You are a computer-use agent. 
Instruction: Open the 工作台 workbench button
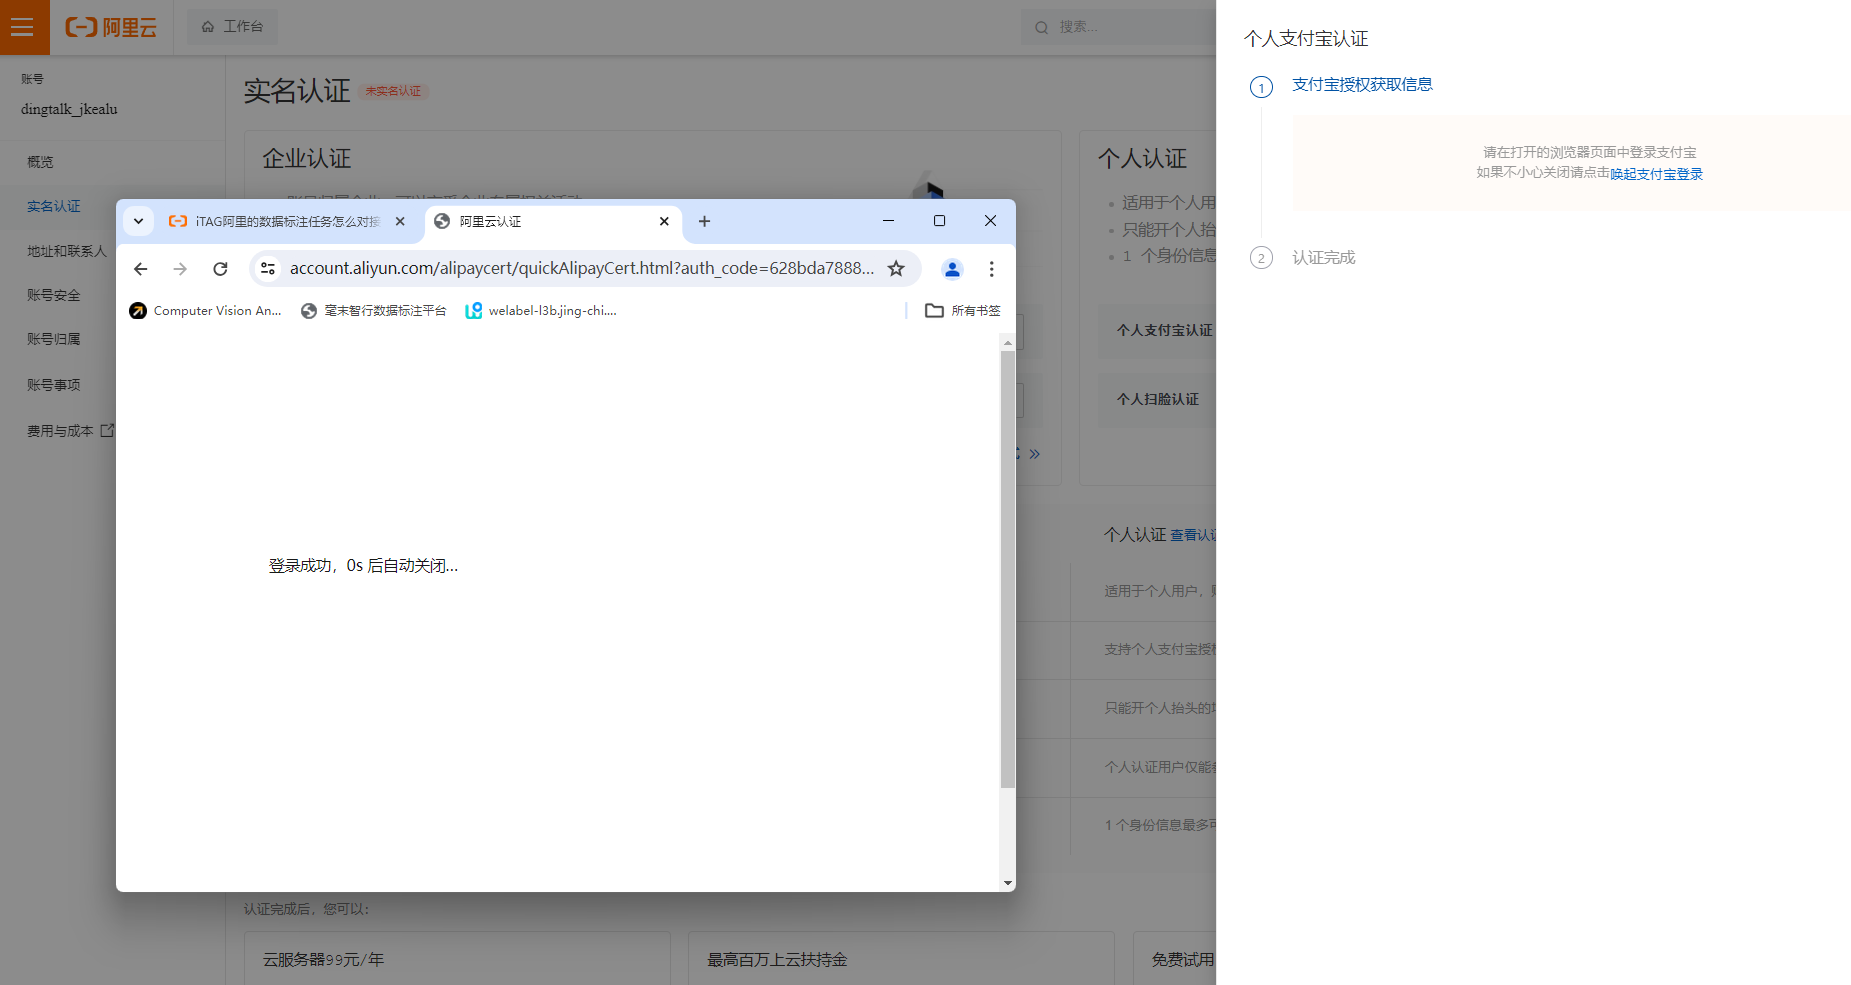point(232,27)
